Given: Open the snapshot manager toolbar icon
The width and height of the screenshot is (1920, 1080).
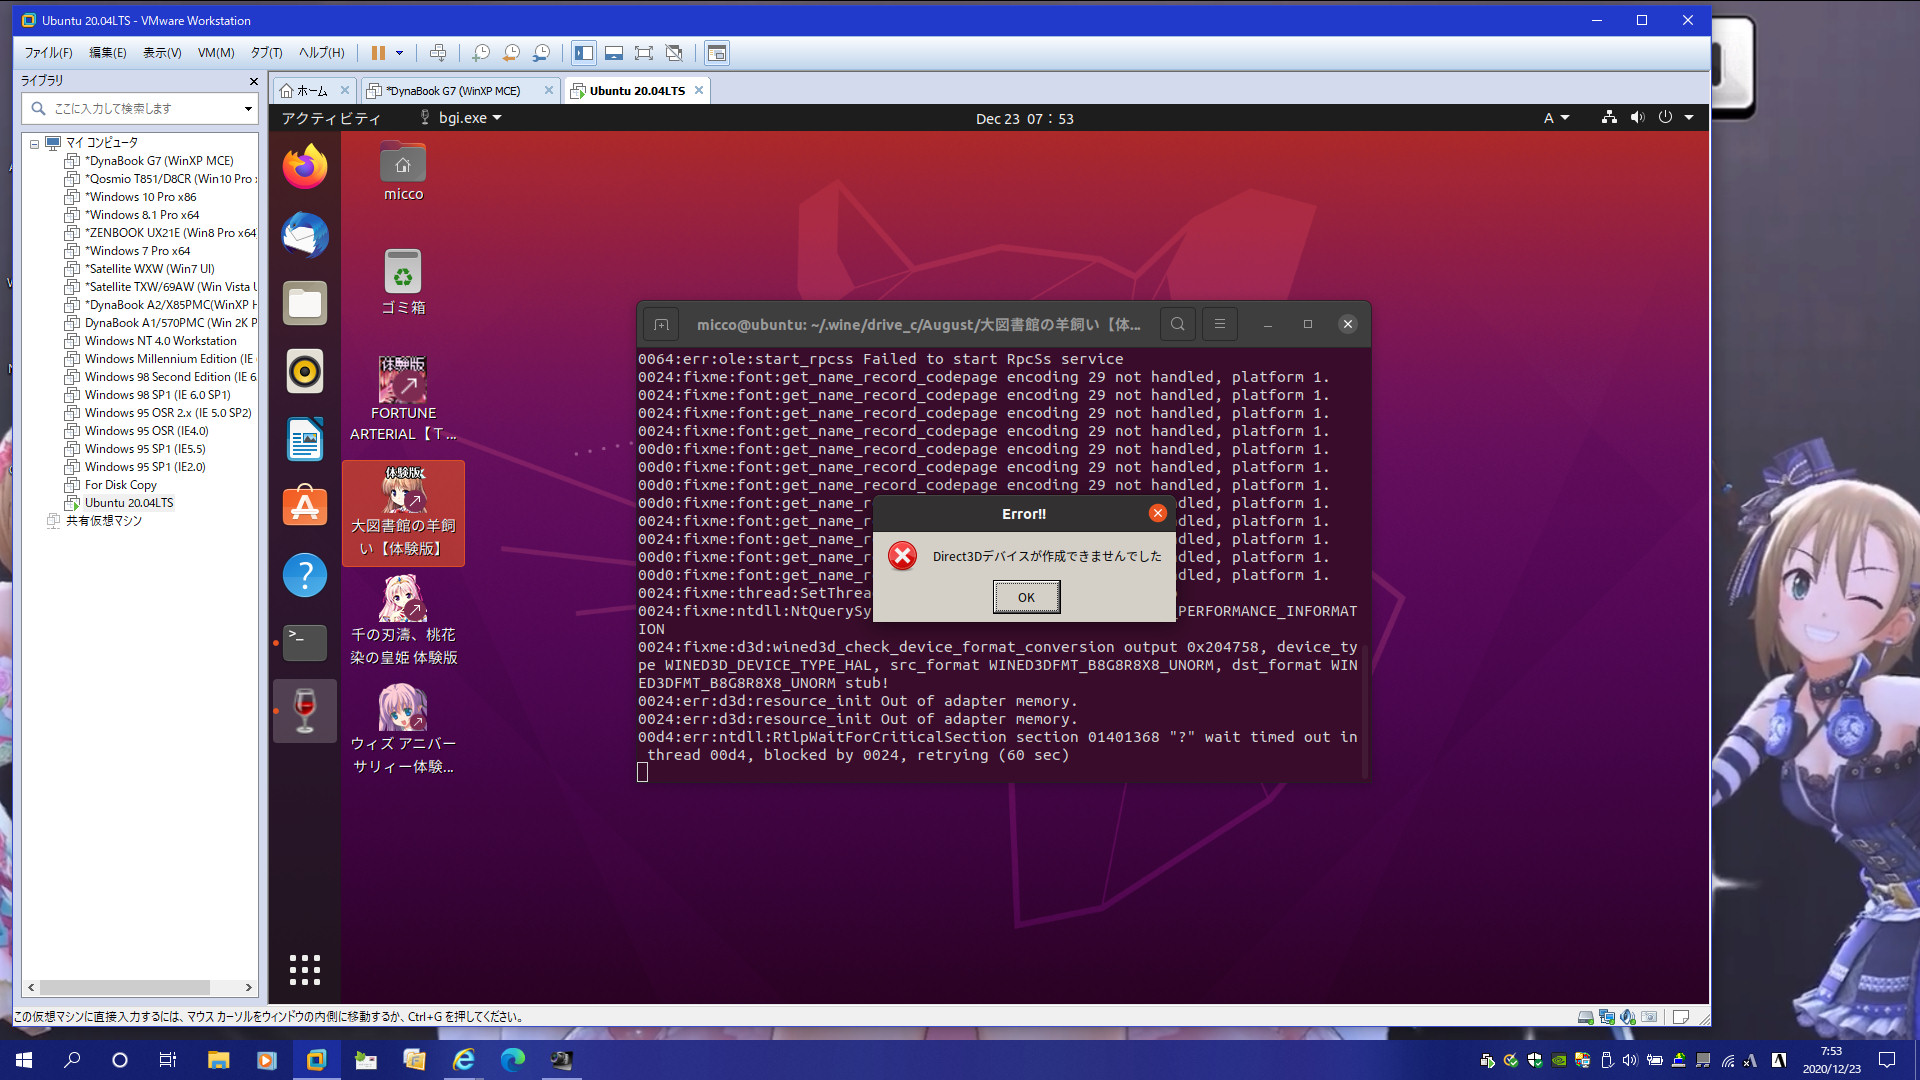Looking at the screenshot, I should (541, 53).
